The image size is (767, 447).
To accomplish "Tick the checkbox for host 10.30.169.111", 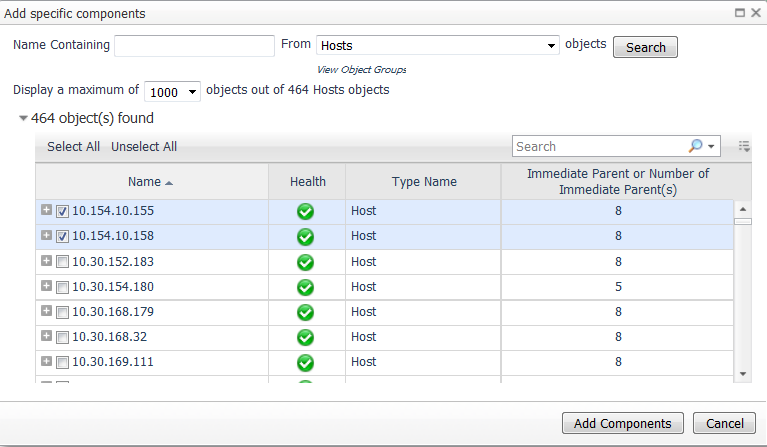I will tap(62, 362).
